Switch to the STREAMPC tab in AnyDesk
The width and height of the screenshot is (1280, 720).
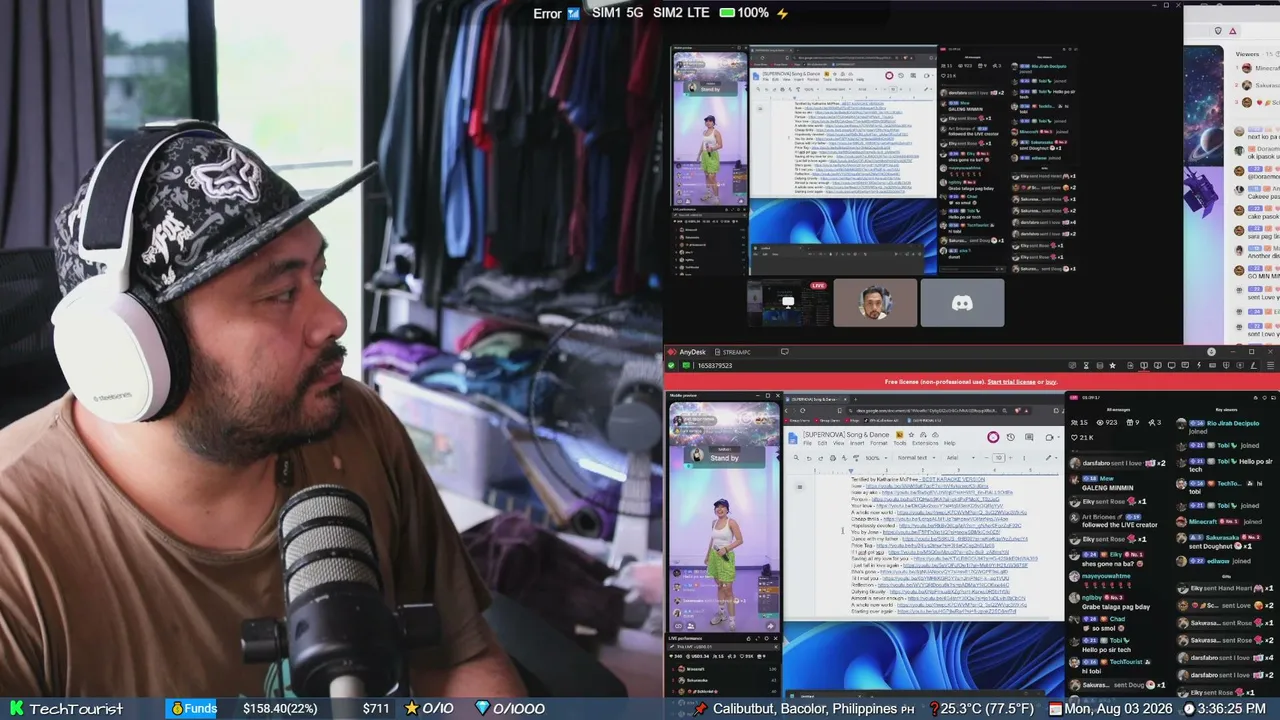731,352
